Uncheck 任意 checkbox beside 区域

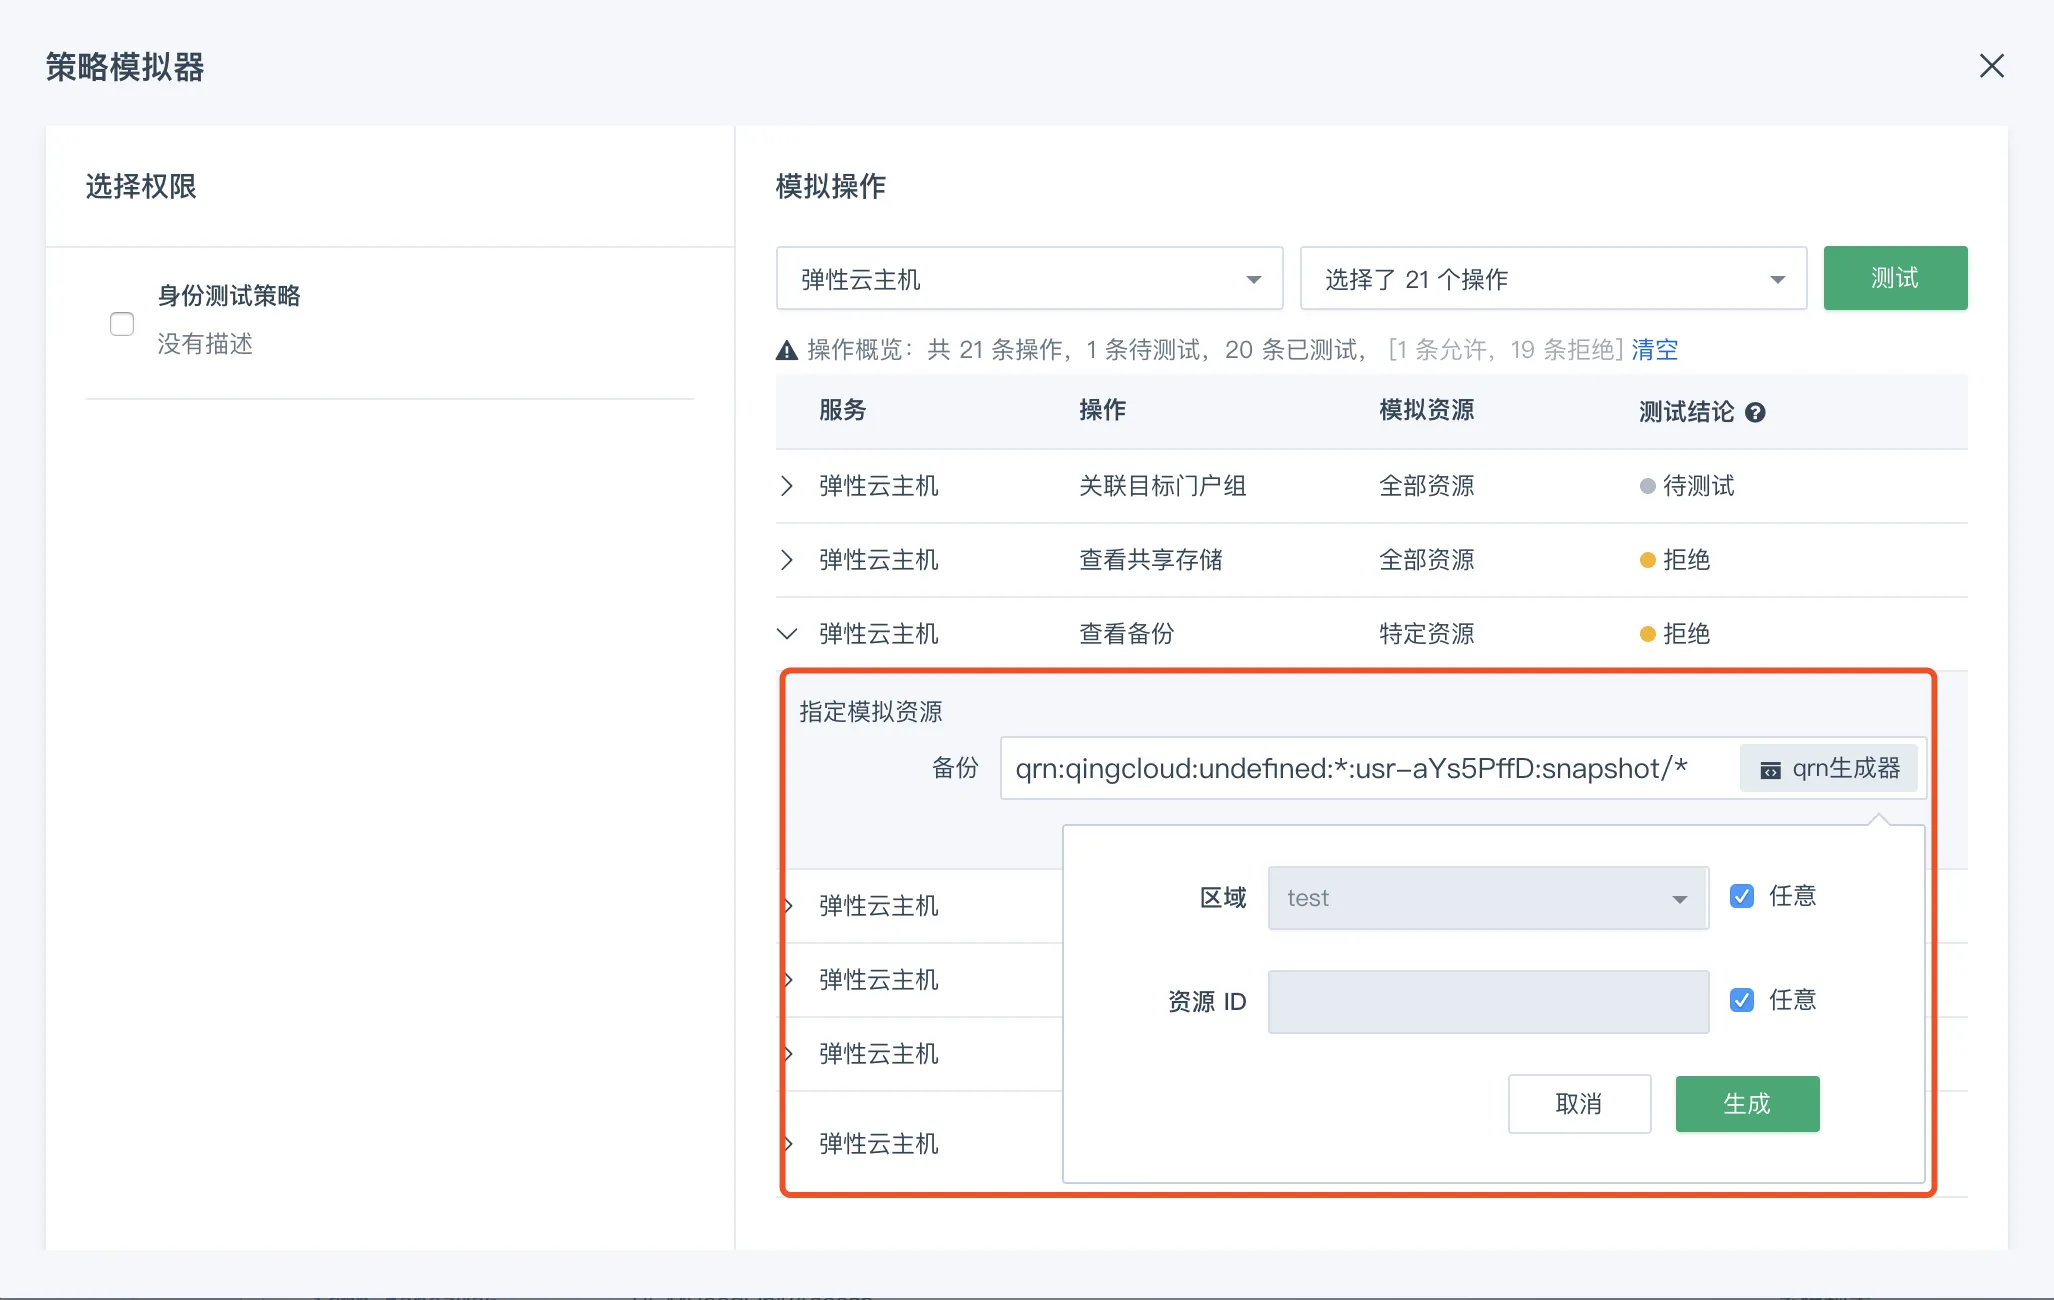coord(1741,896)
